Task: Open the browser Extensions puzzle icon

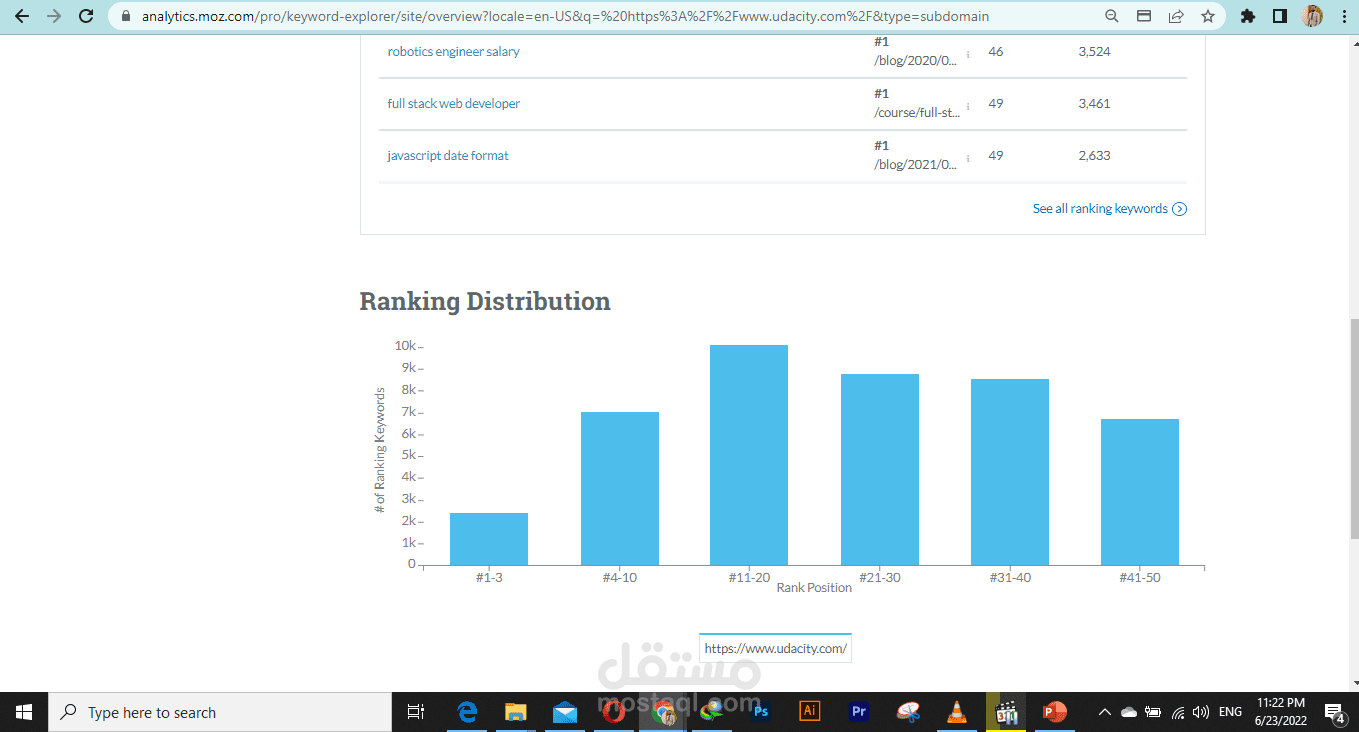Action: point(1248,16)
